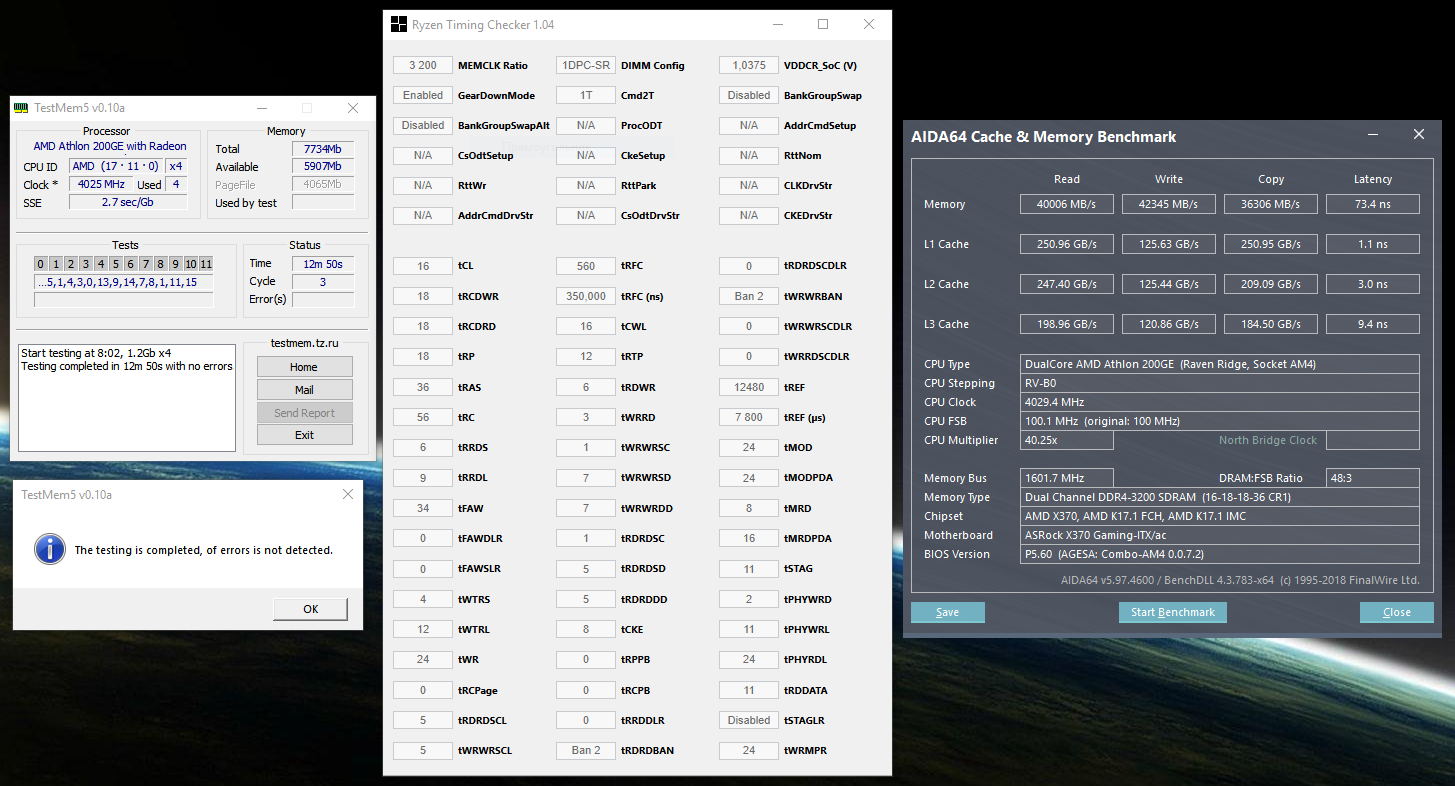Click the tWRWRBAN field showing Ban 2
The height and width of the screenshot is (786, 1455).
pyautogui.click(x=749, y=296)
